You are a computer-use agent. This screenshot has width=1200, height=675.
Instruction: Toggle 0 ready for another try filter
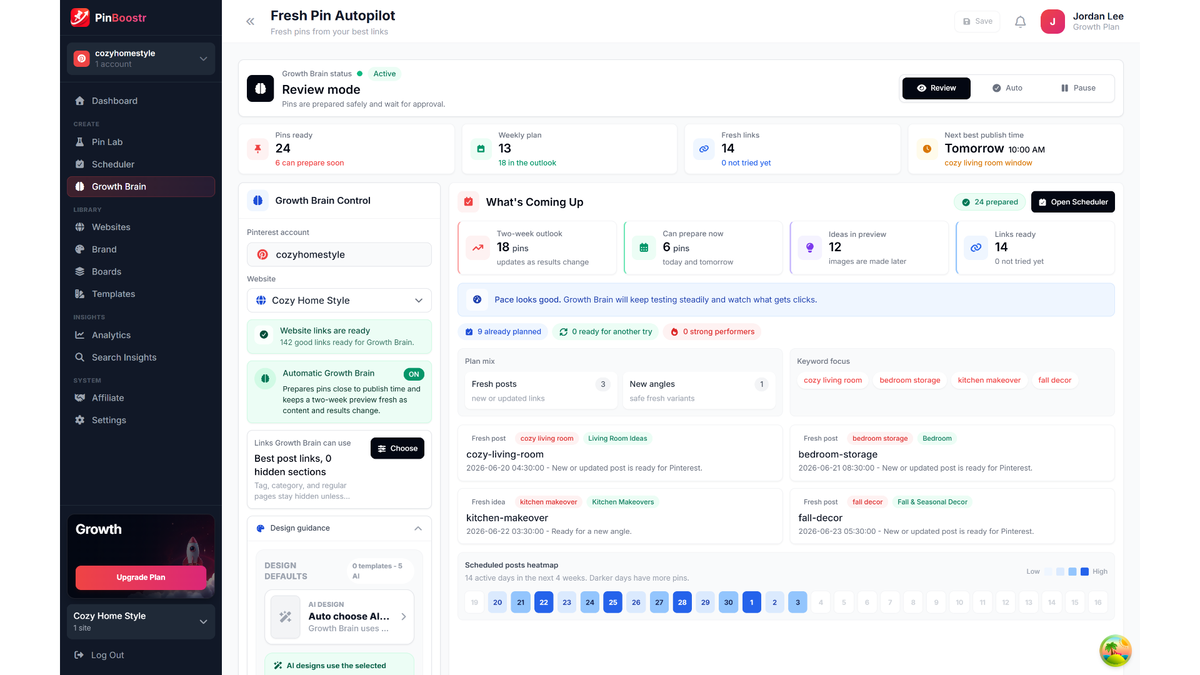click(x=605, y=332)
